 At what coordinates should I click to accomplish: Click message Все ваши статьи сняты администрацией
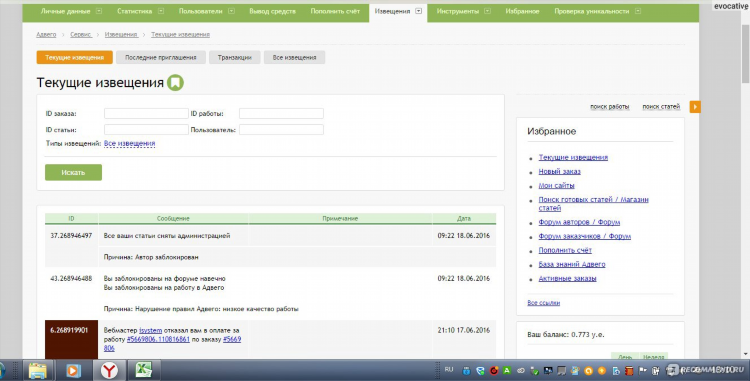pyautogui.click(x=167, y=236)
